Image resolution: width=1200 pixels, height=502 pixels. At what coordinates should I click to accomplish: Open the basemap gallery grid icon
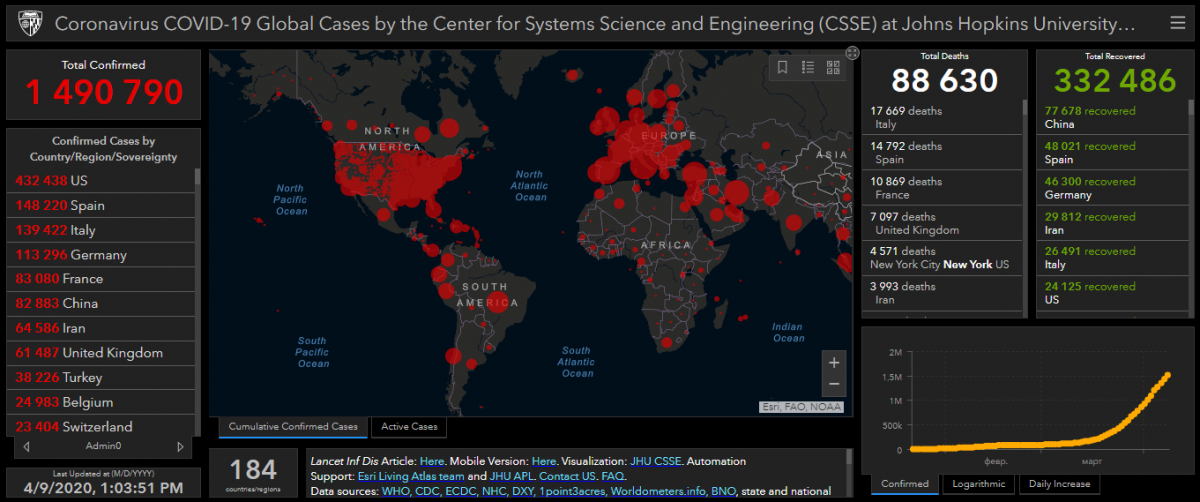point(833,67)
